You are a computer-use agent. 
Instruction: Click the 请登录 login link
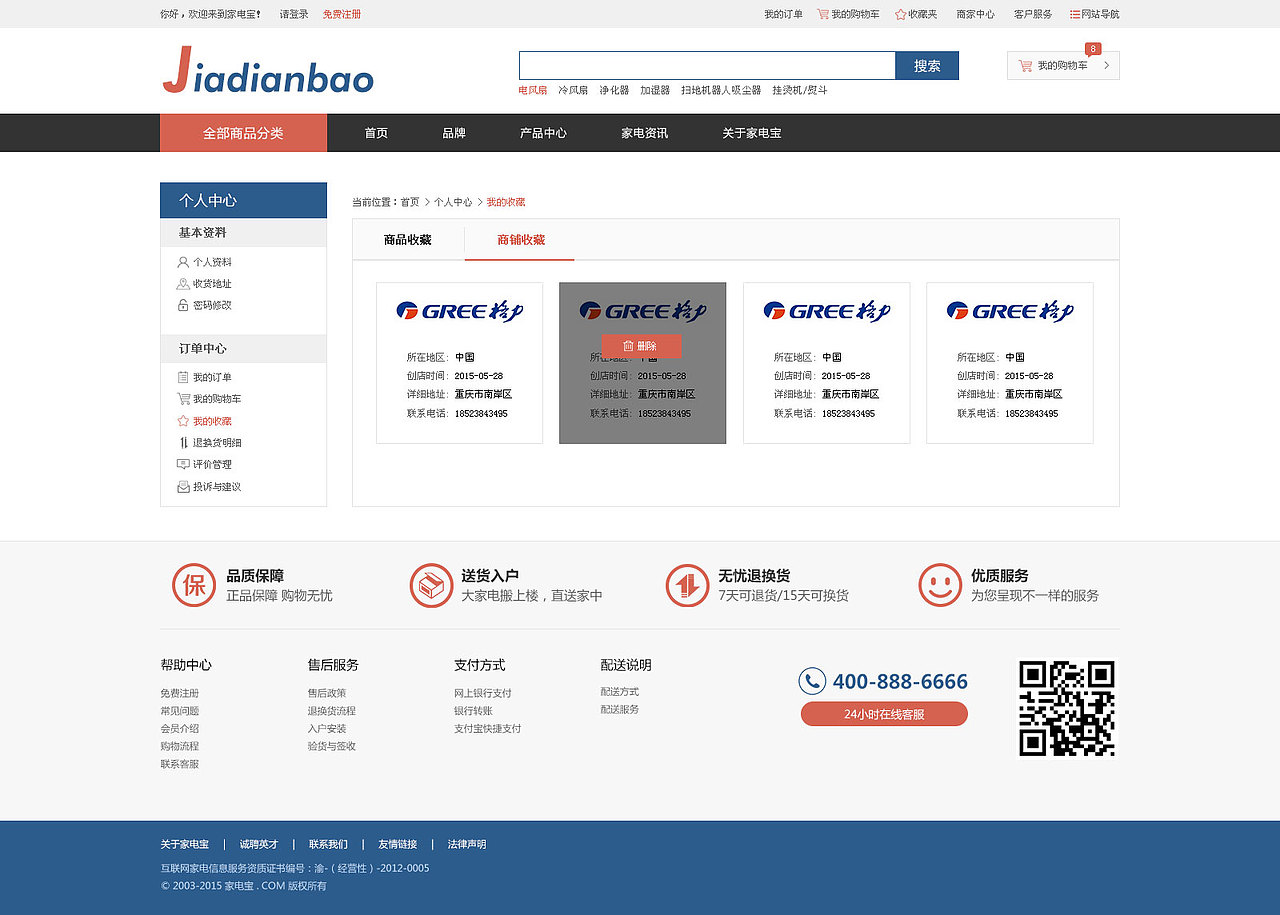pos(294,14)
